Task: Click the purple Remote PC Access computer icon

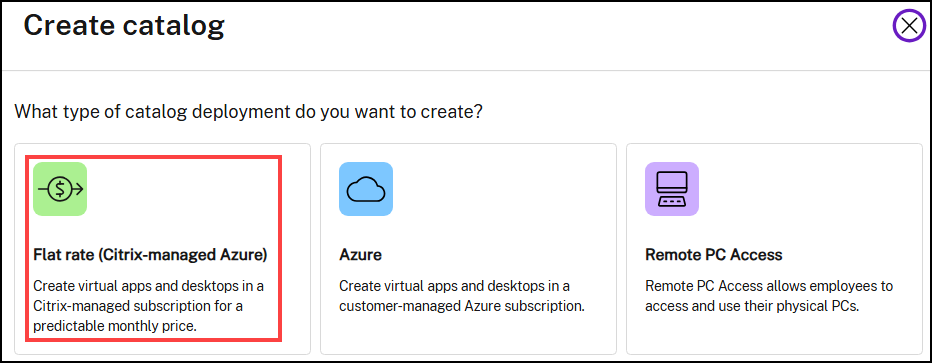Action: 672,189
